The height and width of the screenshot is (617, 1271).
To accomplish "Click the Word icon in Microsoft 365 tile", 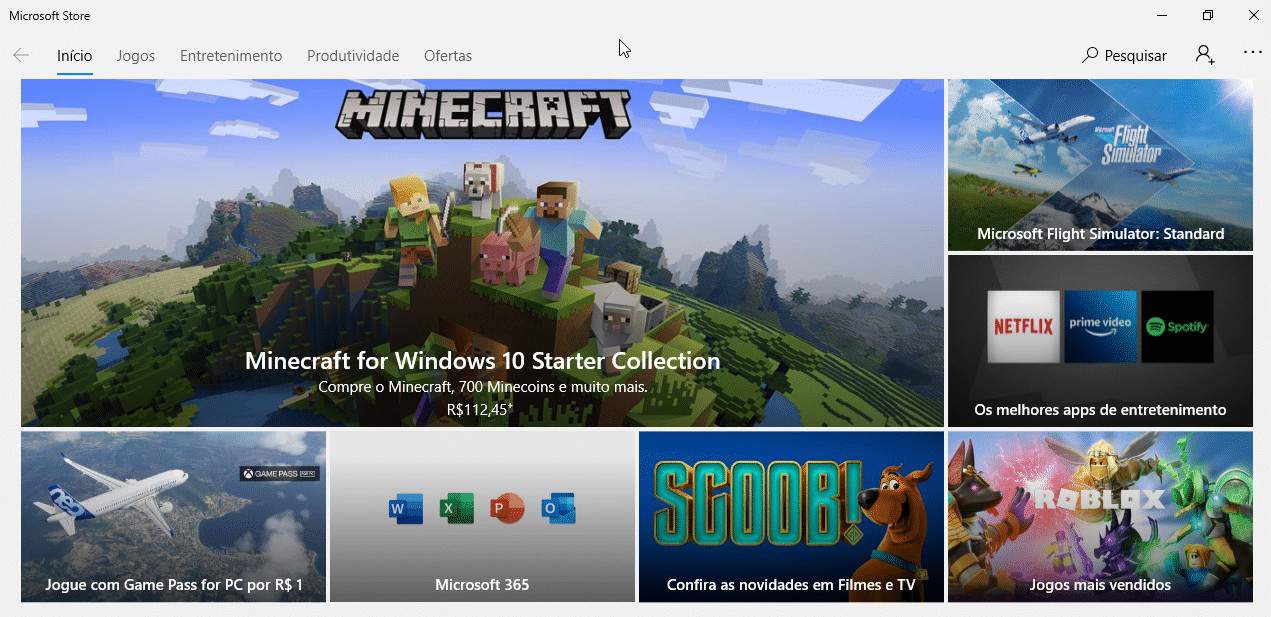I will pos(406,509).
